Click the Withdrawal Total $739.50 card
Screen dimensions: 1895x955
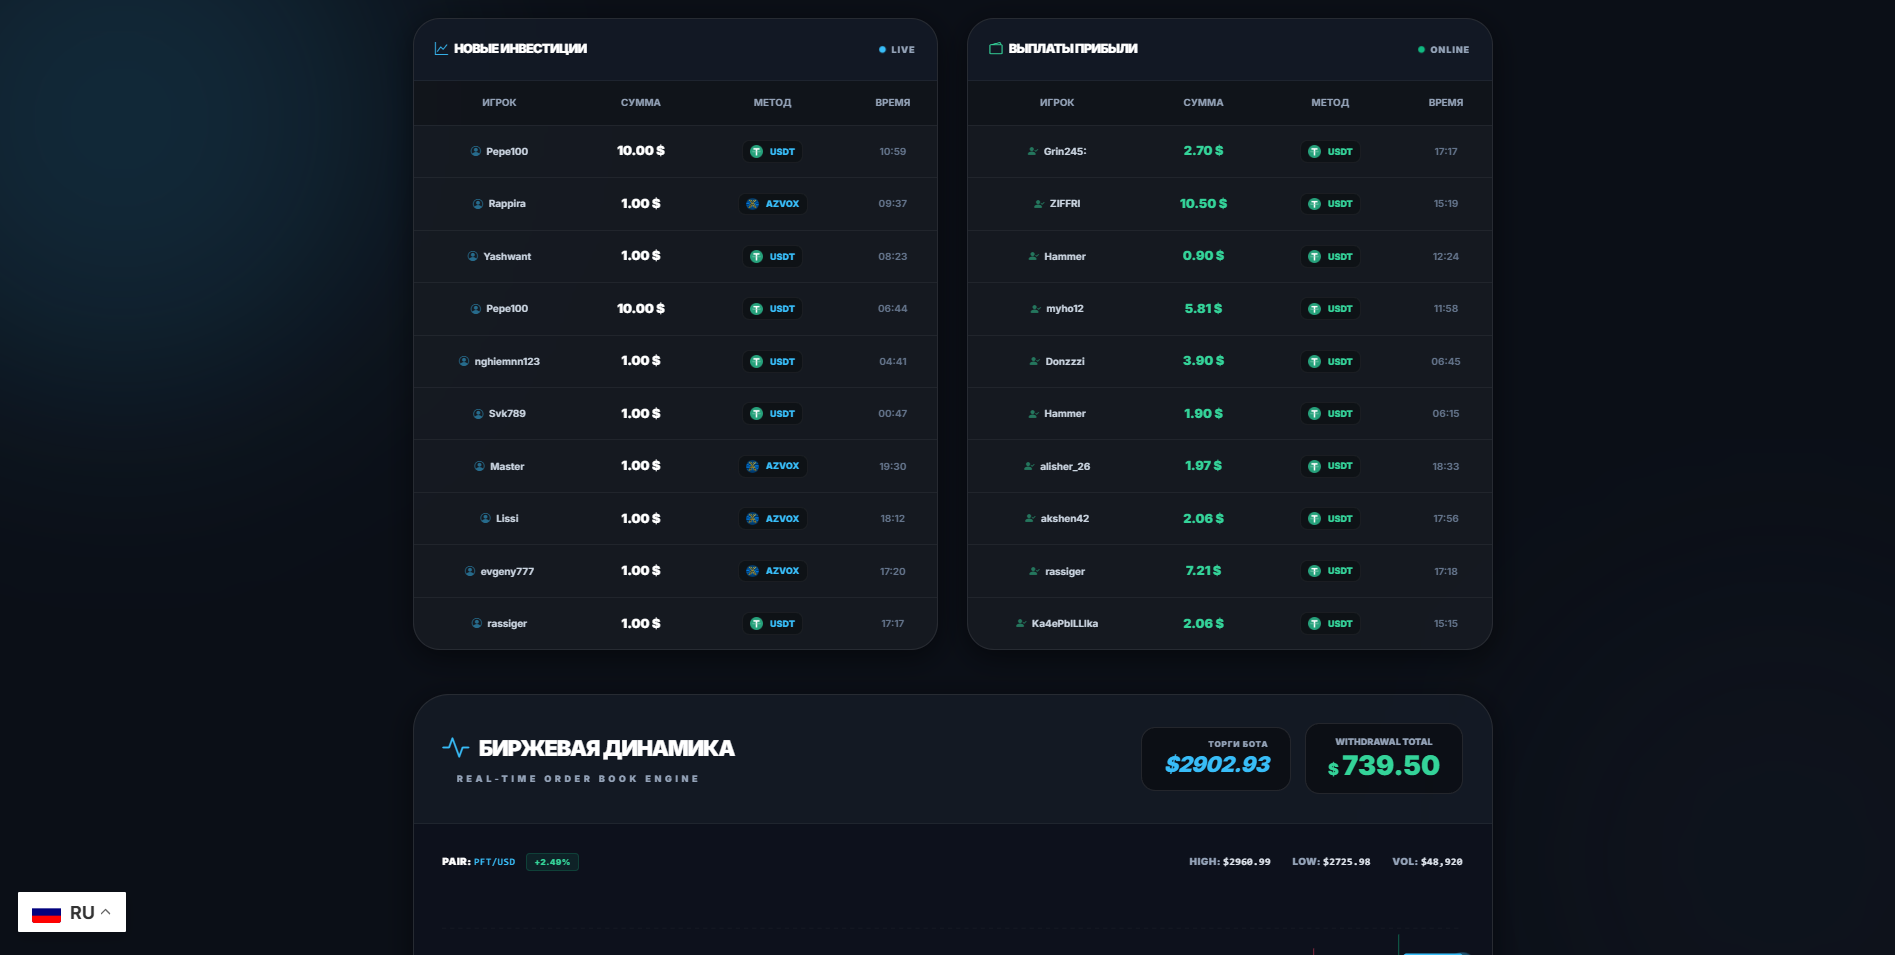1384,758
